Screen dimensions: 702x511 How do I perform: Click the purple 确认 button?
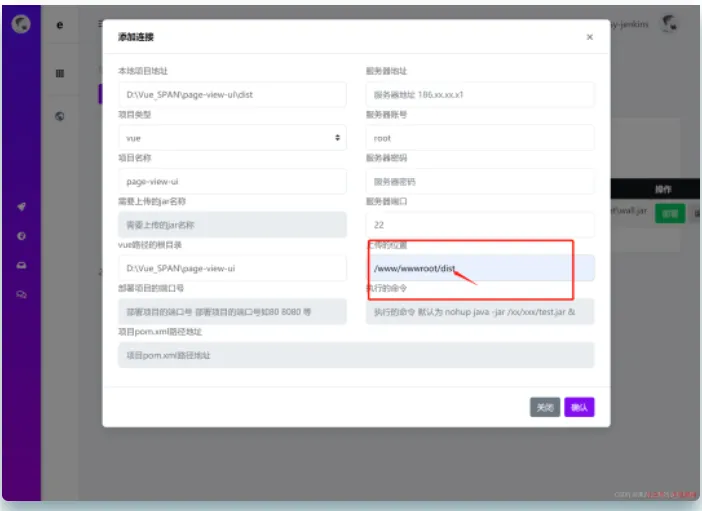[579, 407]
